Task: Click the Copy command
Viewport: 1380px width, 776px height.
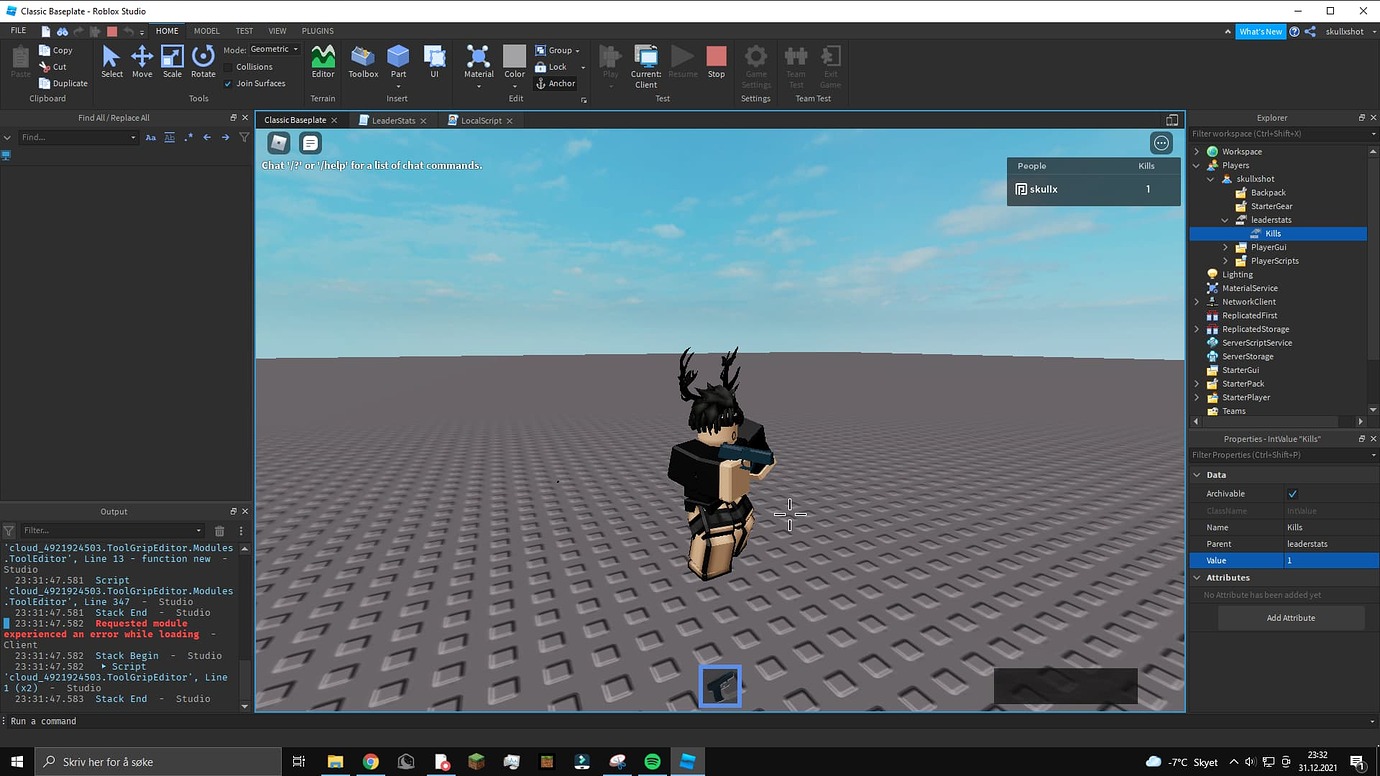Action: pyautogui.click(x=56, y=50)
